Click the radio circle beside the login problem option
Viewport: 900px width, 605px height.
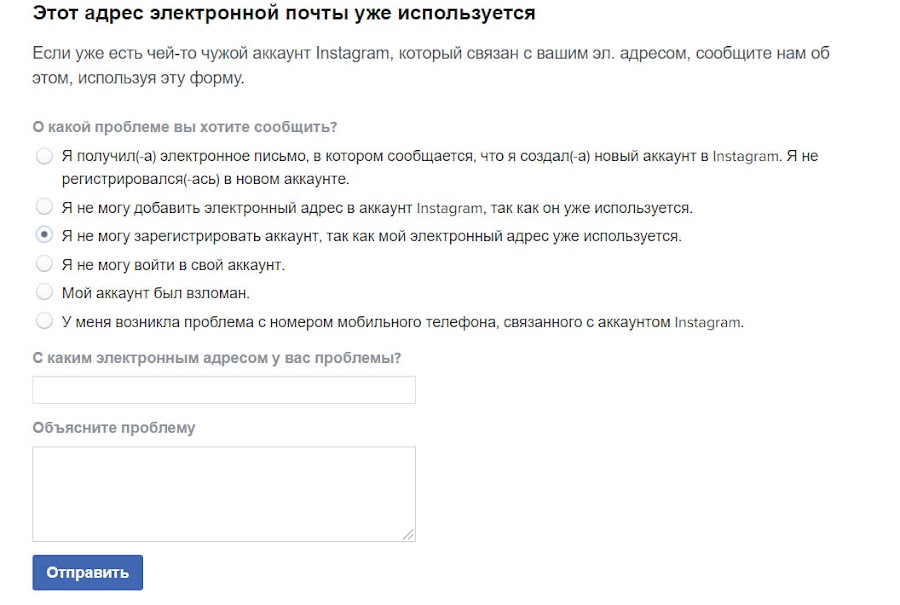(x=44, y=262)
